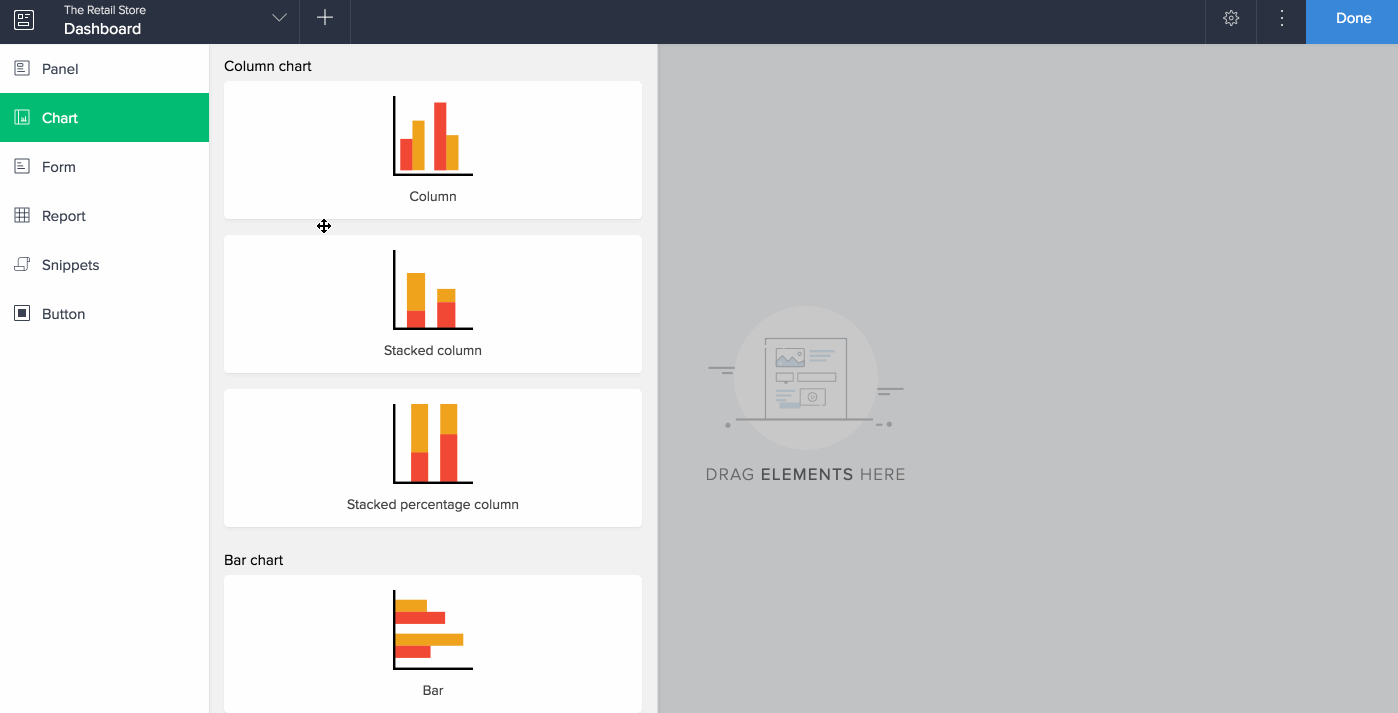Click the "Bar chart" section heading
The height and width of the screenshot is (713, 1398).
click(254, 560)
